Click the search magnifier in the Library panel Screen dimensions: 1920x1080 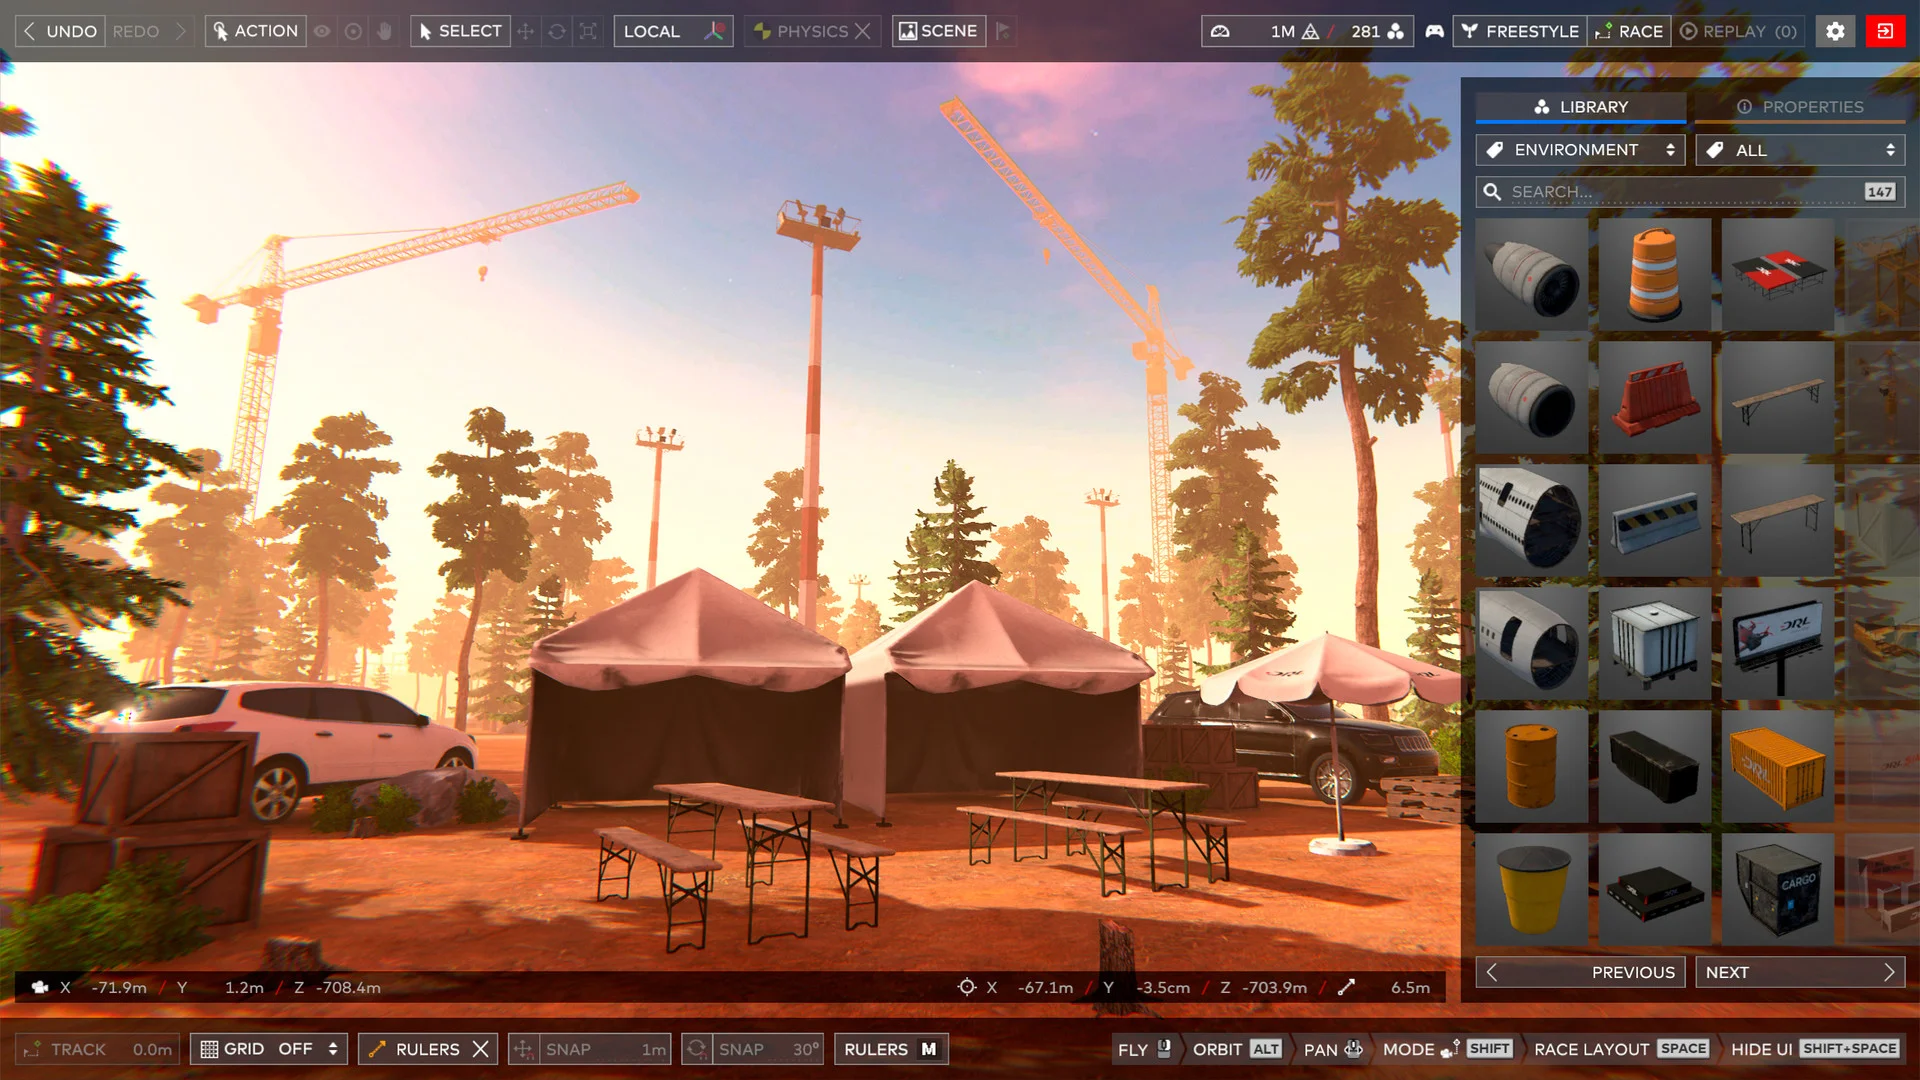pyautogui.click(x=1493, y=191)
